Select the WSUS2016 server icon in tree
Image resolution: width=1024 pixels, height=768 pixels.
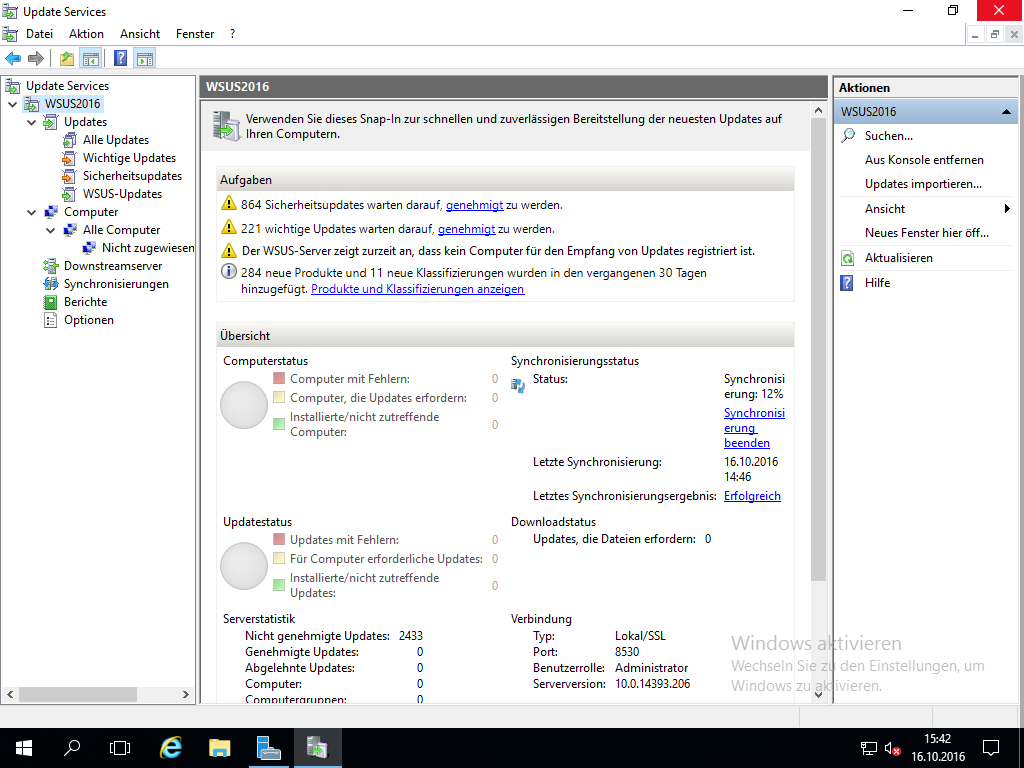(x=31, y=104)
